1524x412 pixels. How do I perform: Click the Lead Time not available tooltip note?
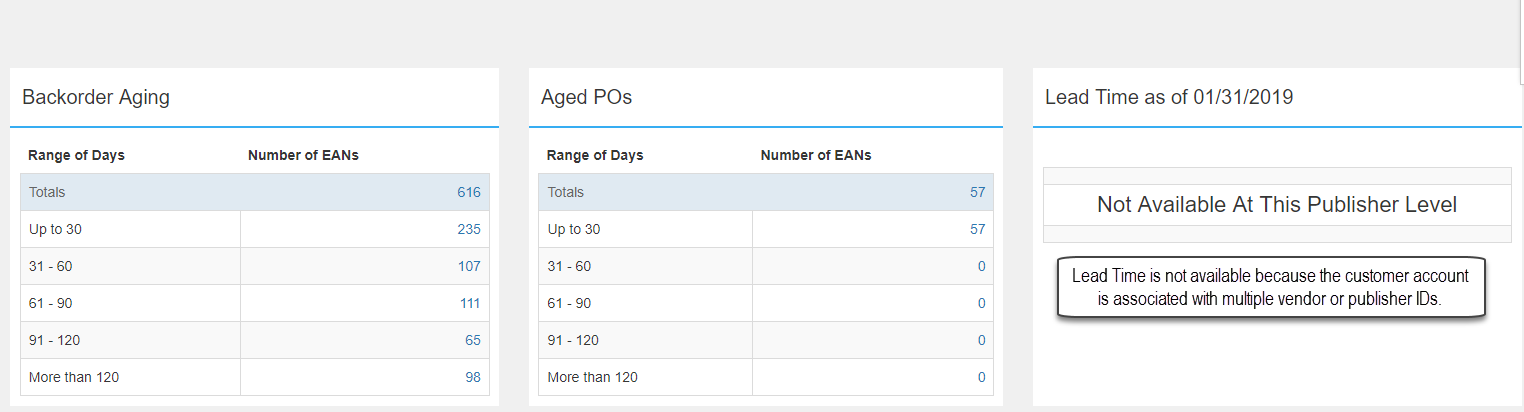point(1270,288)
